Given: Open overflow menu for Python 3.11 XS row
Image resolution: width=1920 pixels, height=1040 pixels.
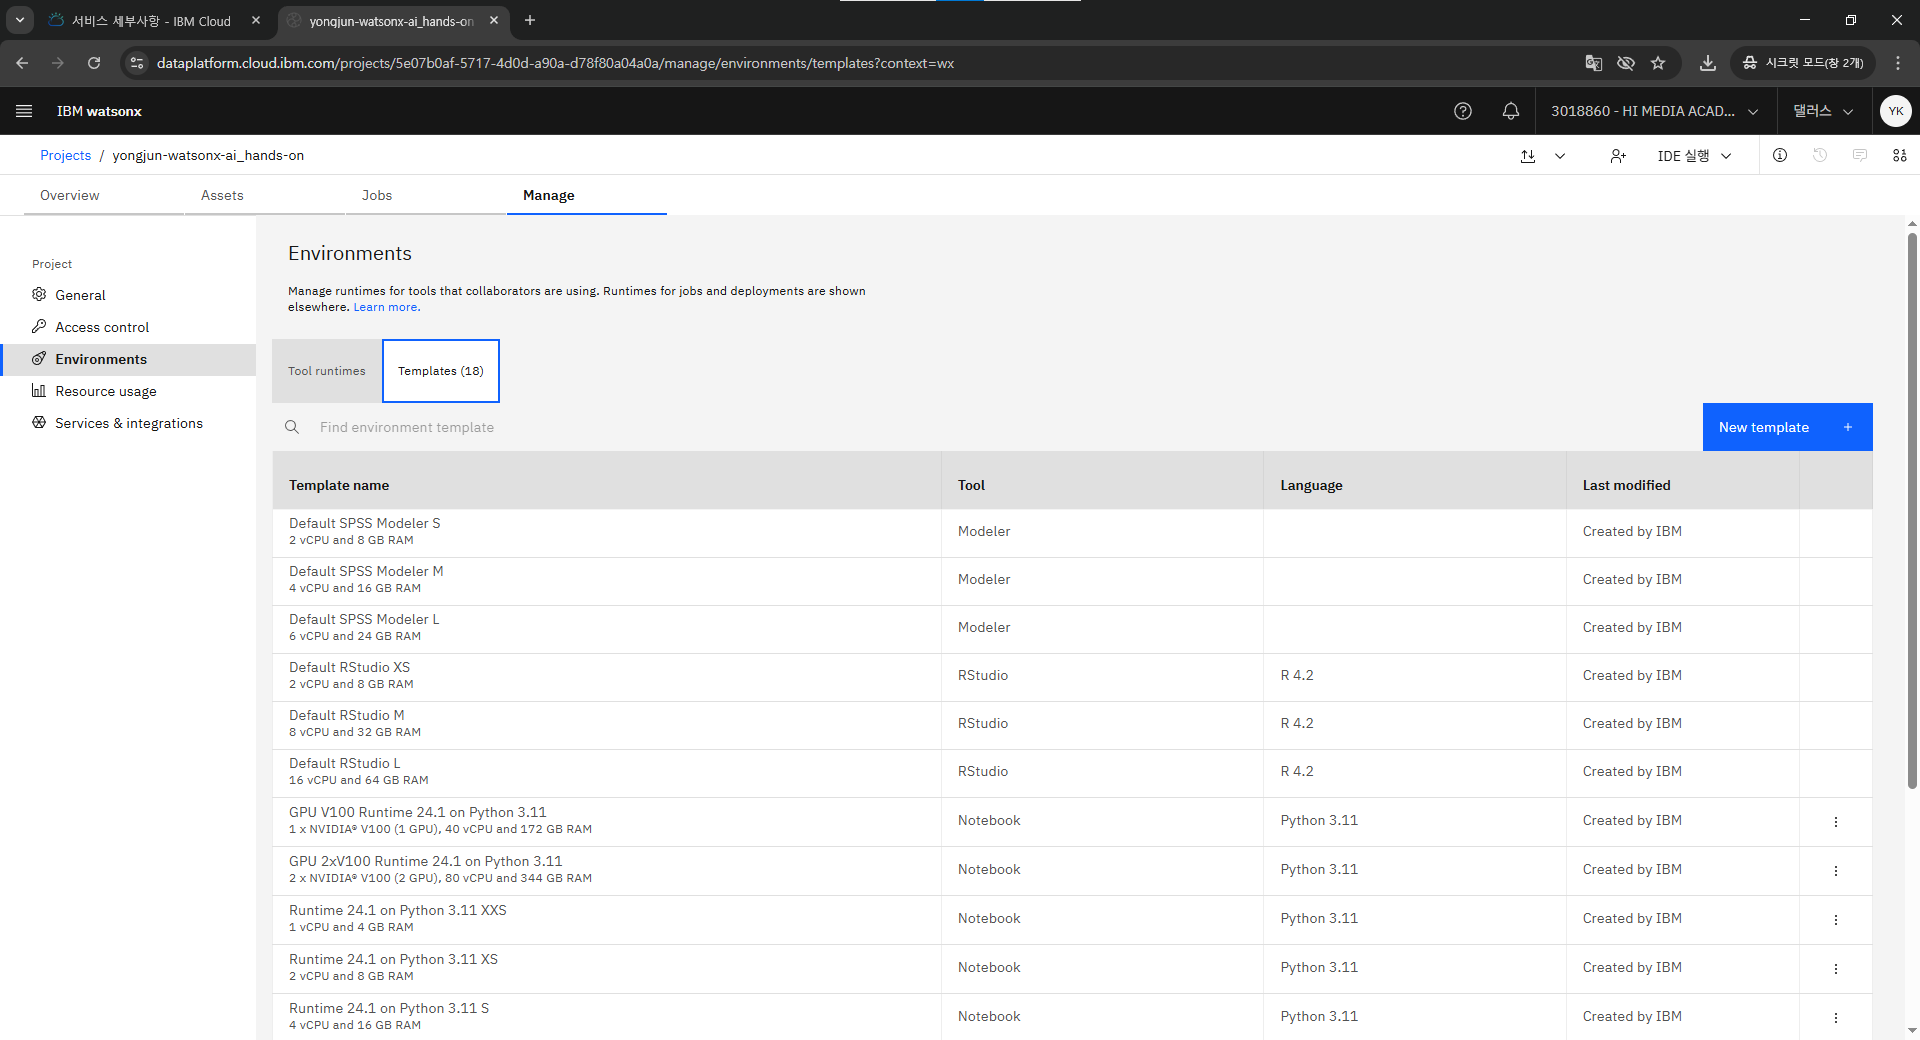Looking at the screenshot, I should coord(1836,969).
